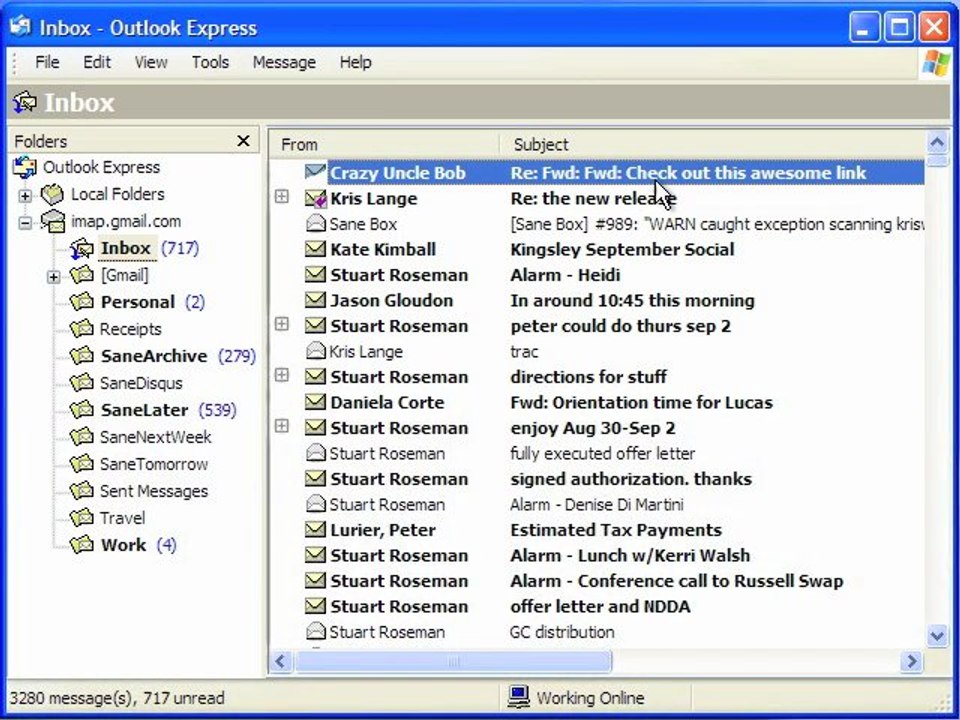Click the SaneArchive folder icon
Image resolution: width=960 pixels, height=720 pixels.
point(81,356)
